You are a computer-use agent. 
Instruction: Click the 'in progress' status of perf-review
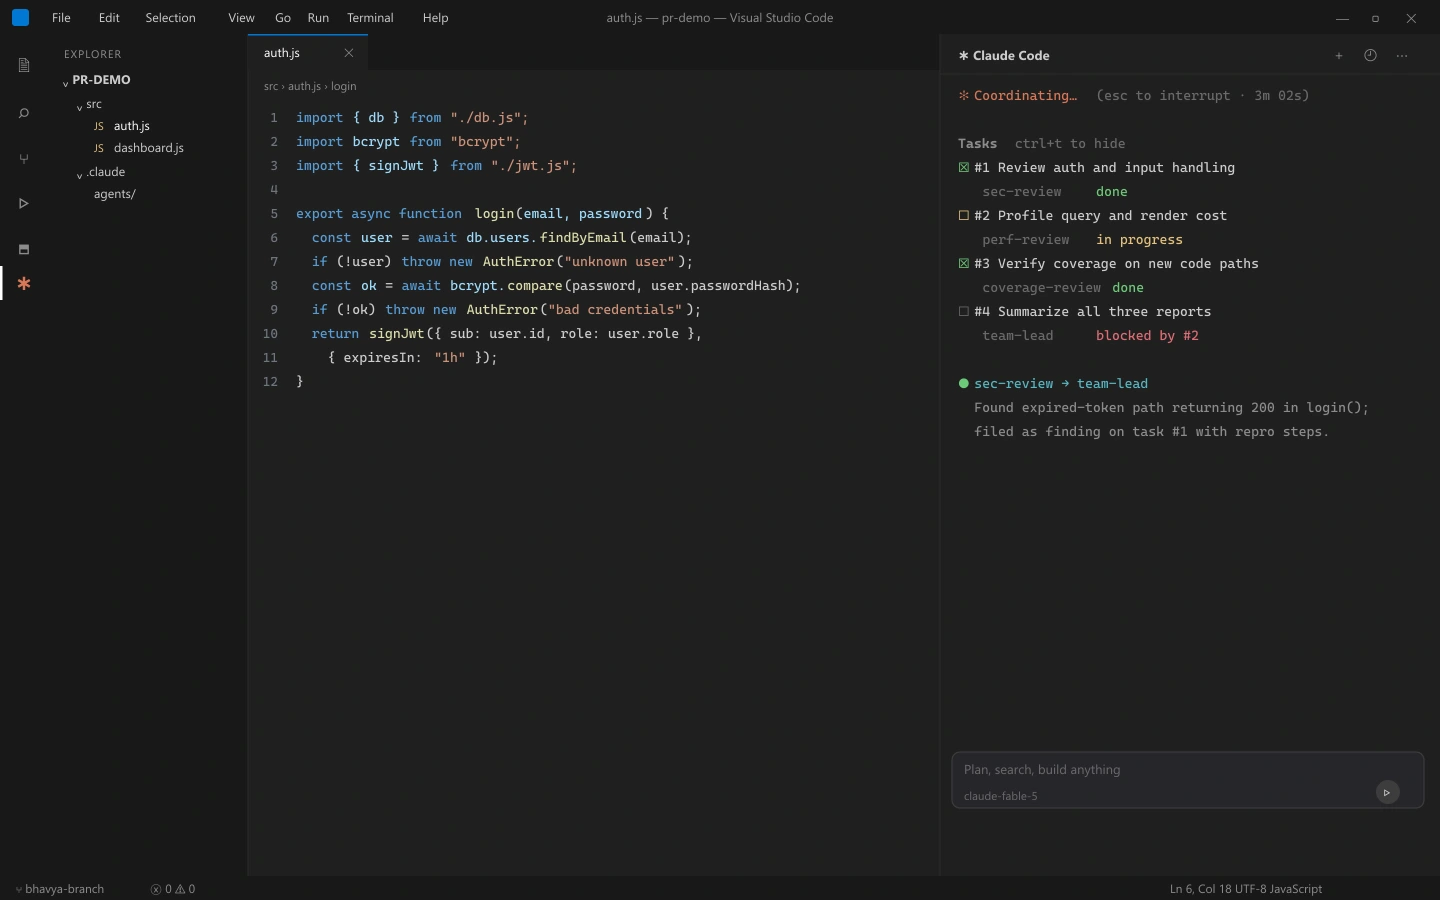click(x=1139, y=240)
